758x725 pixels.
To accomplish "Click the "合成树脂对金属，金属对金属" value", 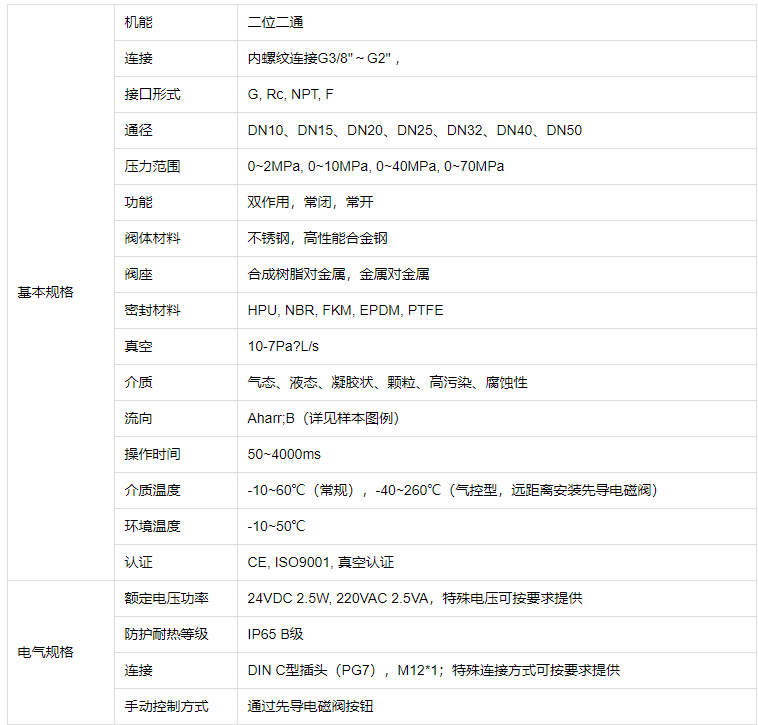I will [x=338, y=274].
